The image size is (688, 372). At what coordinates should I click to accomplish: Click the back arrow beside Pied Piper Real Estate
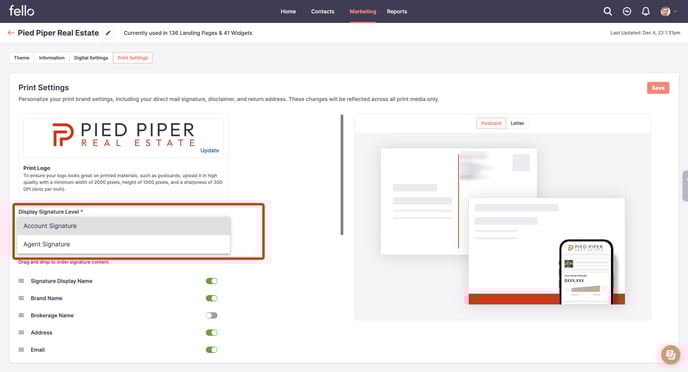11,33
